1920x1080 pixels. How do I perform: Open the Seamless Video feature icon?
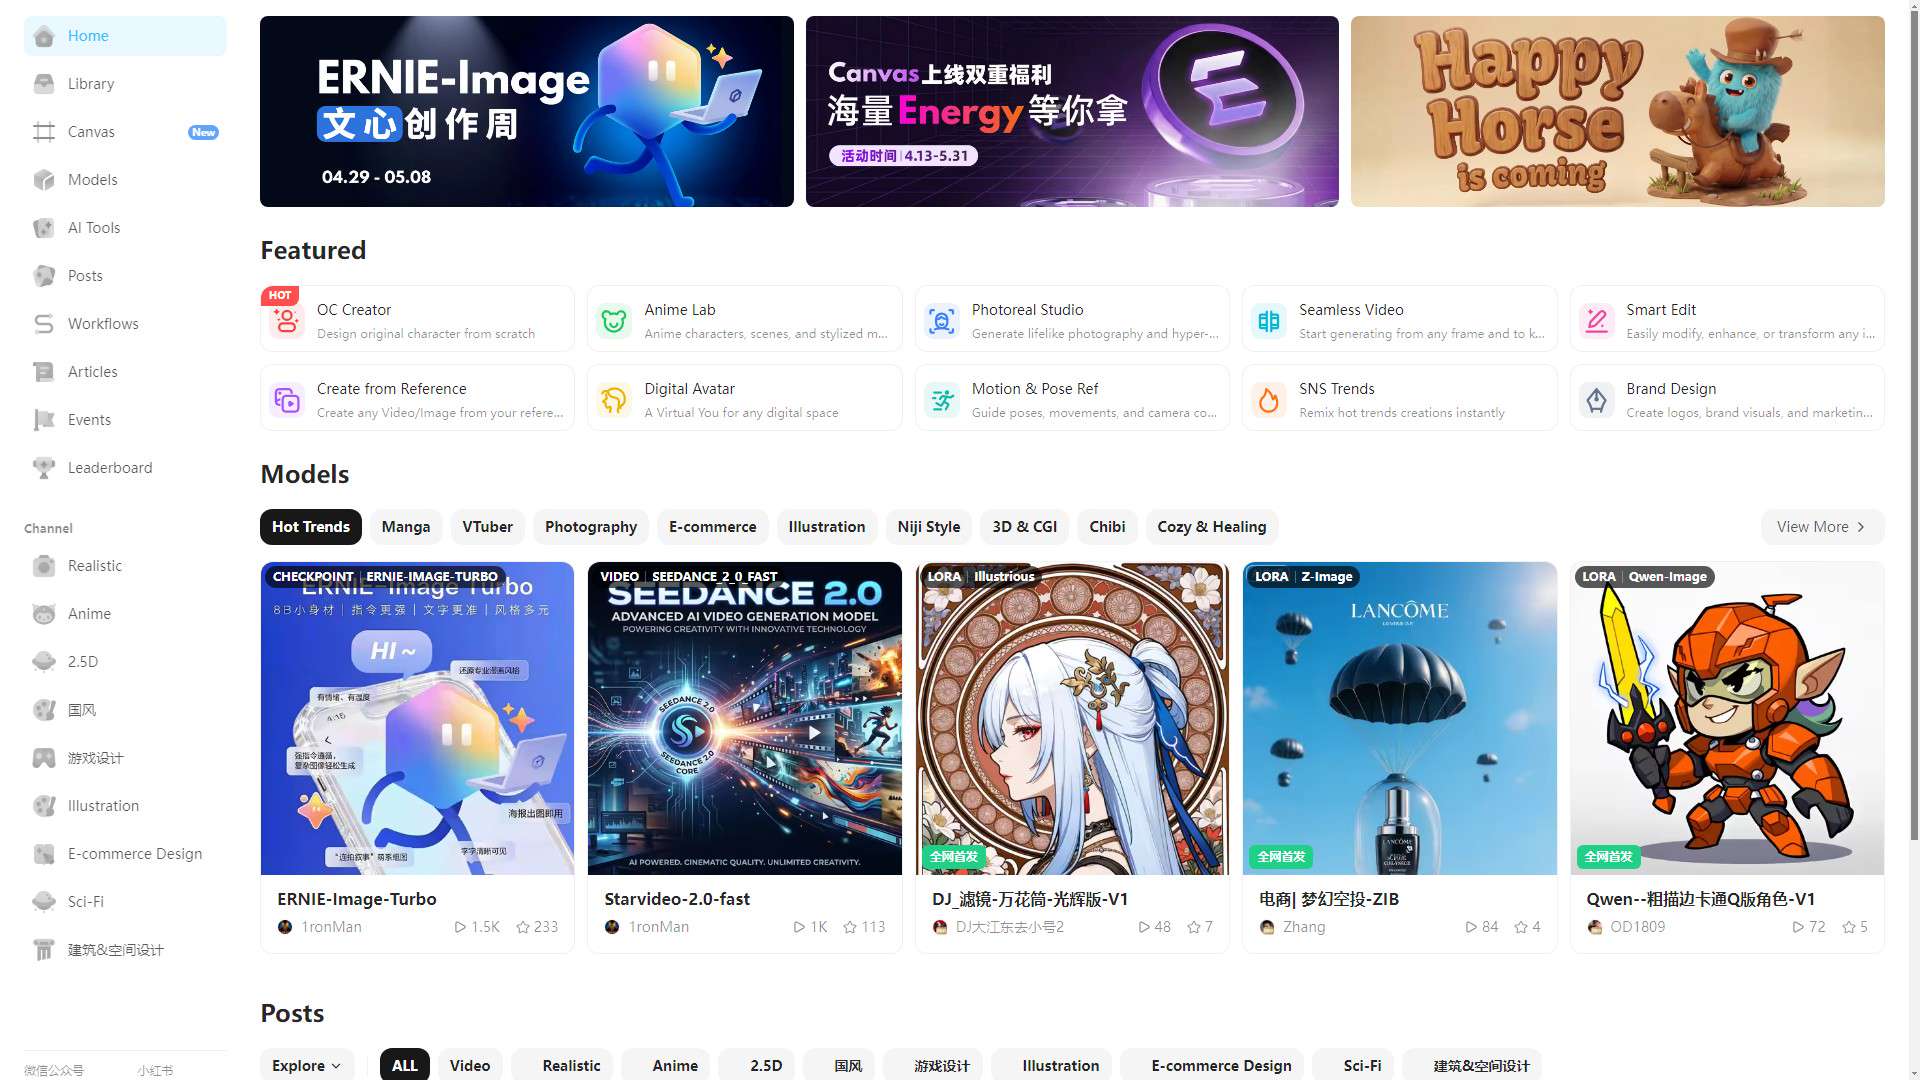(1269, 321)
